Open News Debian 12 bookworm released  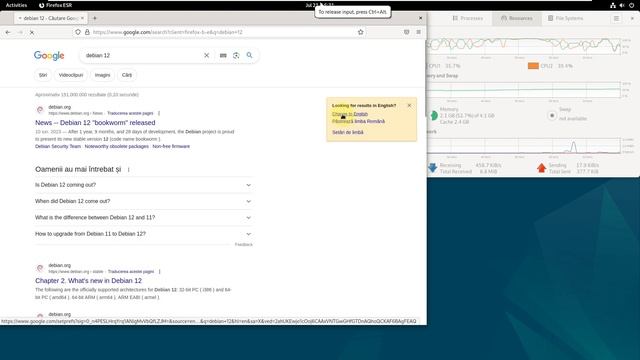pyautogui.click(x=95, y=122)
